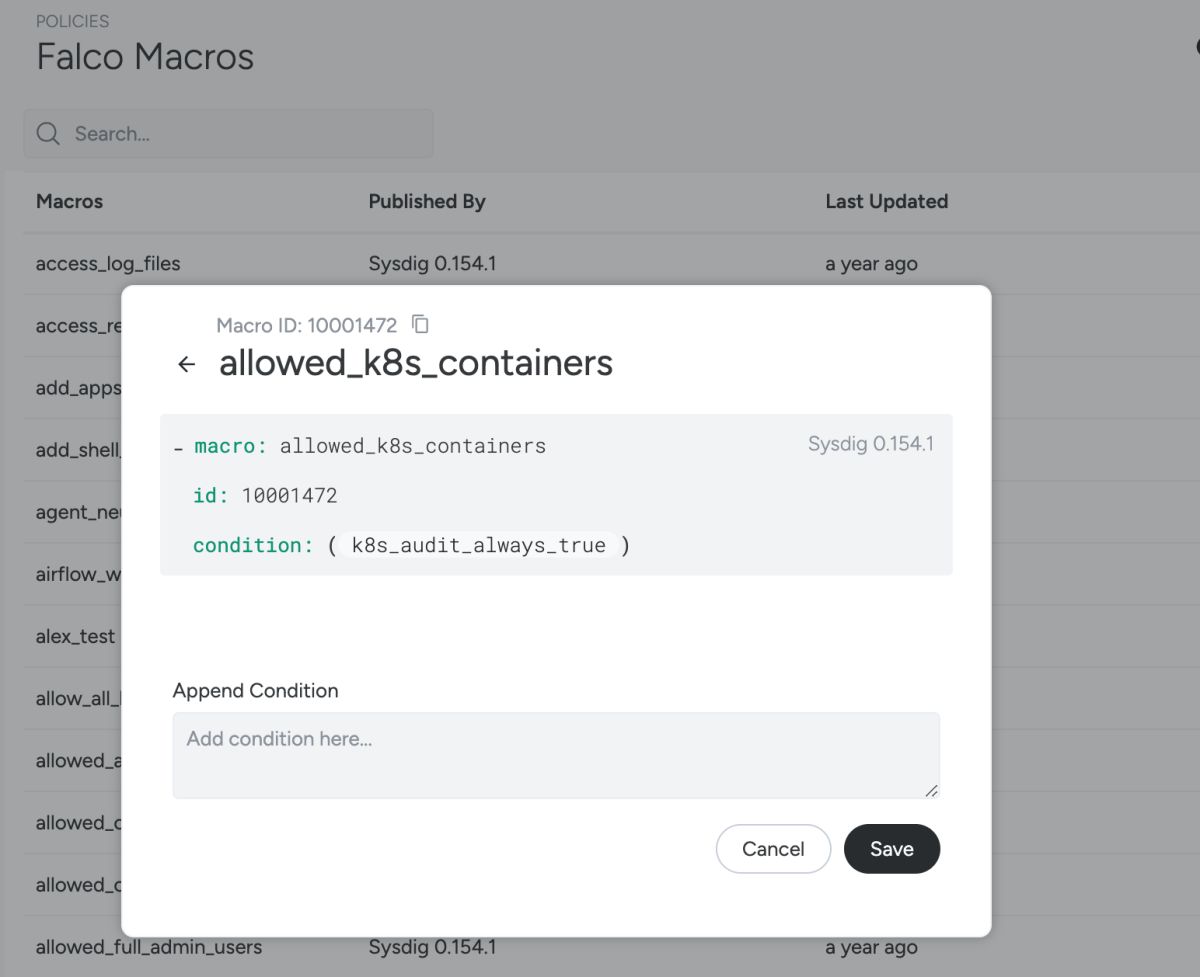Viewport: 1200px width, 977px height.
Task: Sort by the Last Updated column
Action: (x=886, y=201)
